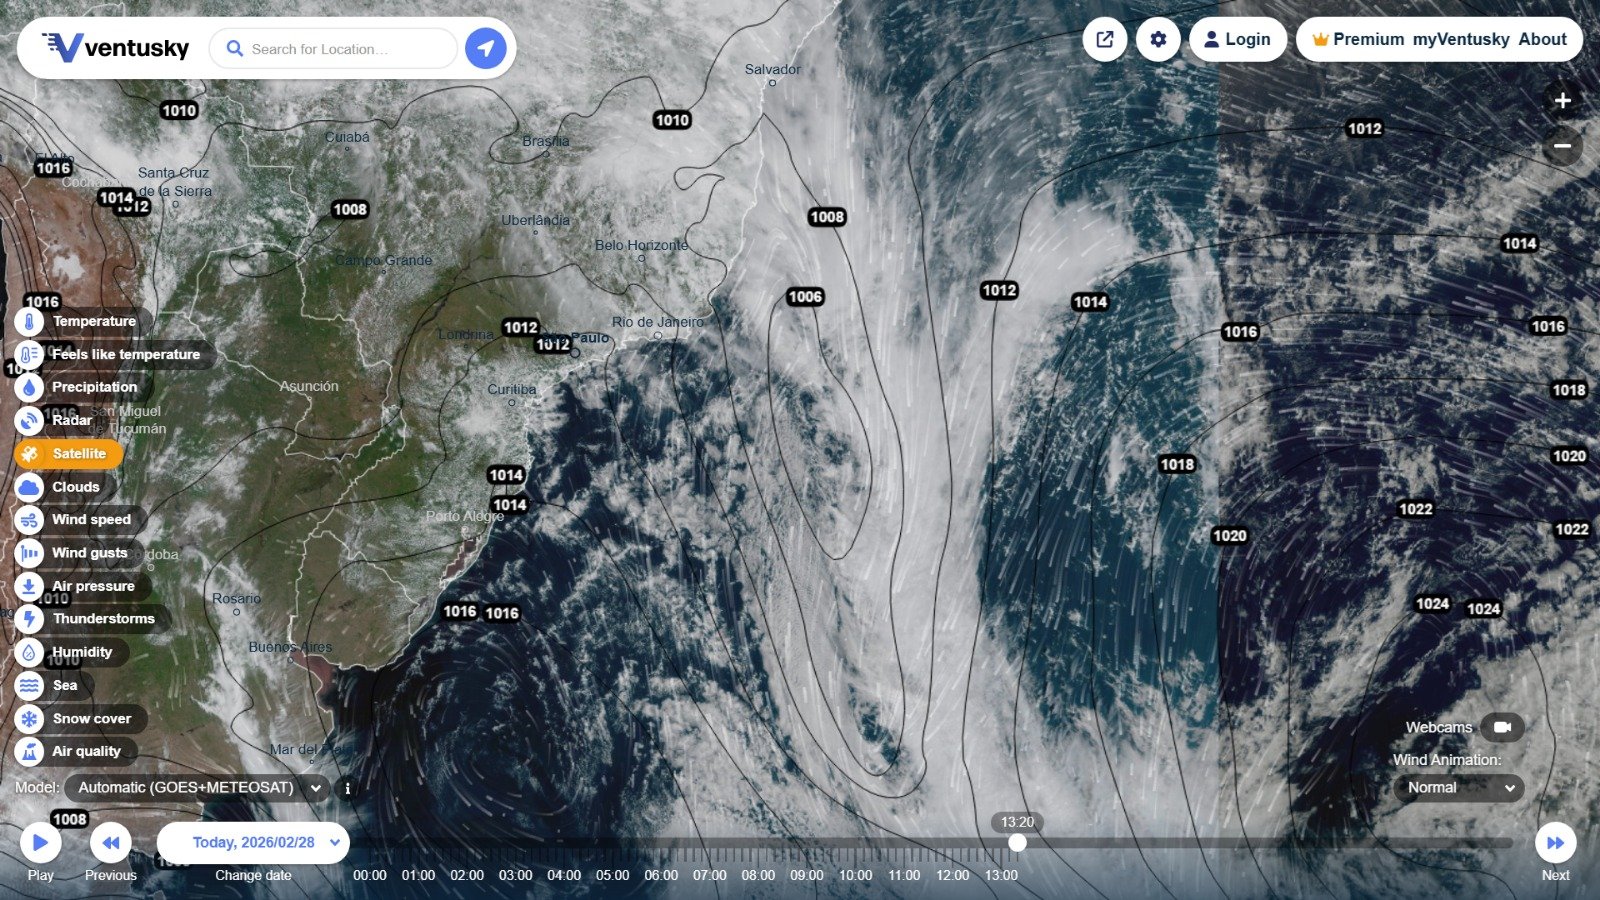Open settings via the gear icon
The width and height of the screenshot is (1600, 900).
coord(1158,40)
